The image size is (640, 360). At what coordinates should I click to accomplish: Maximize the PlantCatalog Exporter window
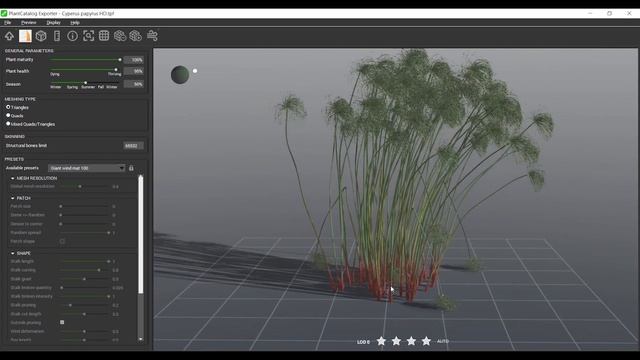click(609, 13)
